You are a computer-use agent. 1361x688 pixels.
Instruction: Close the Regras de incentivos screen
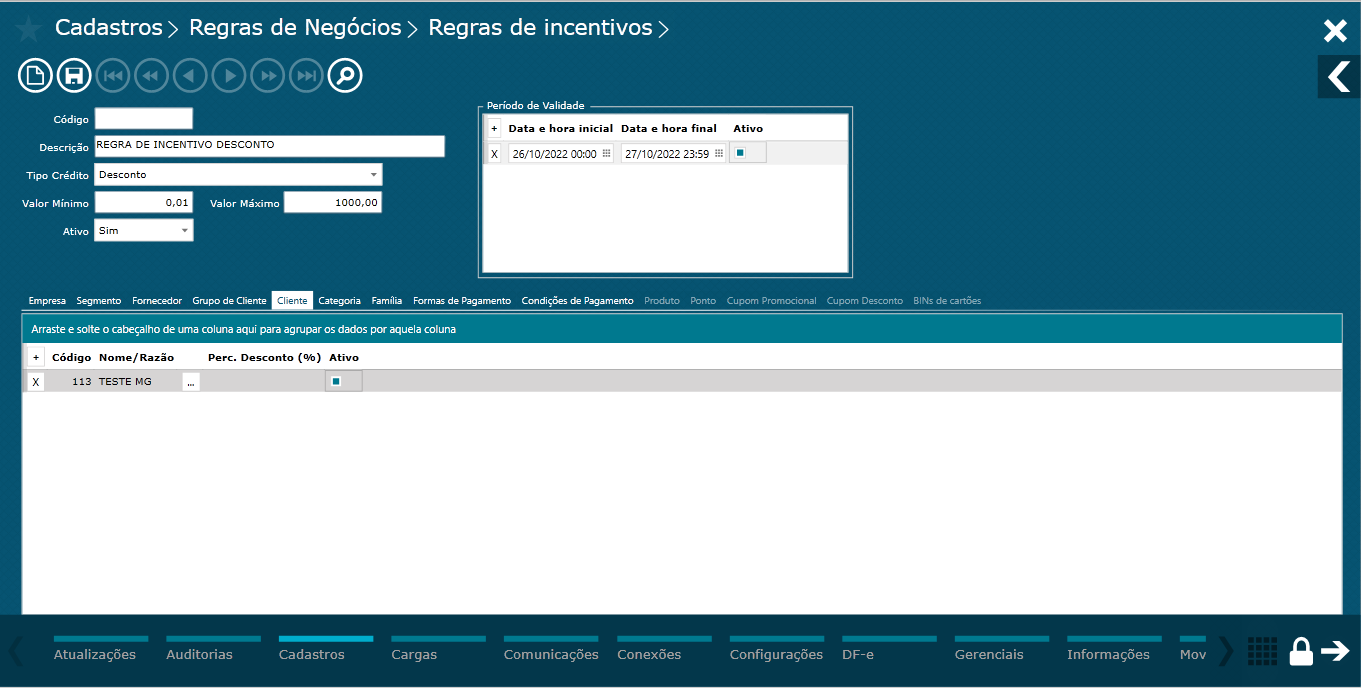coord(1335,31)
